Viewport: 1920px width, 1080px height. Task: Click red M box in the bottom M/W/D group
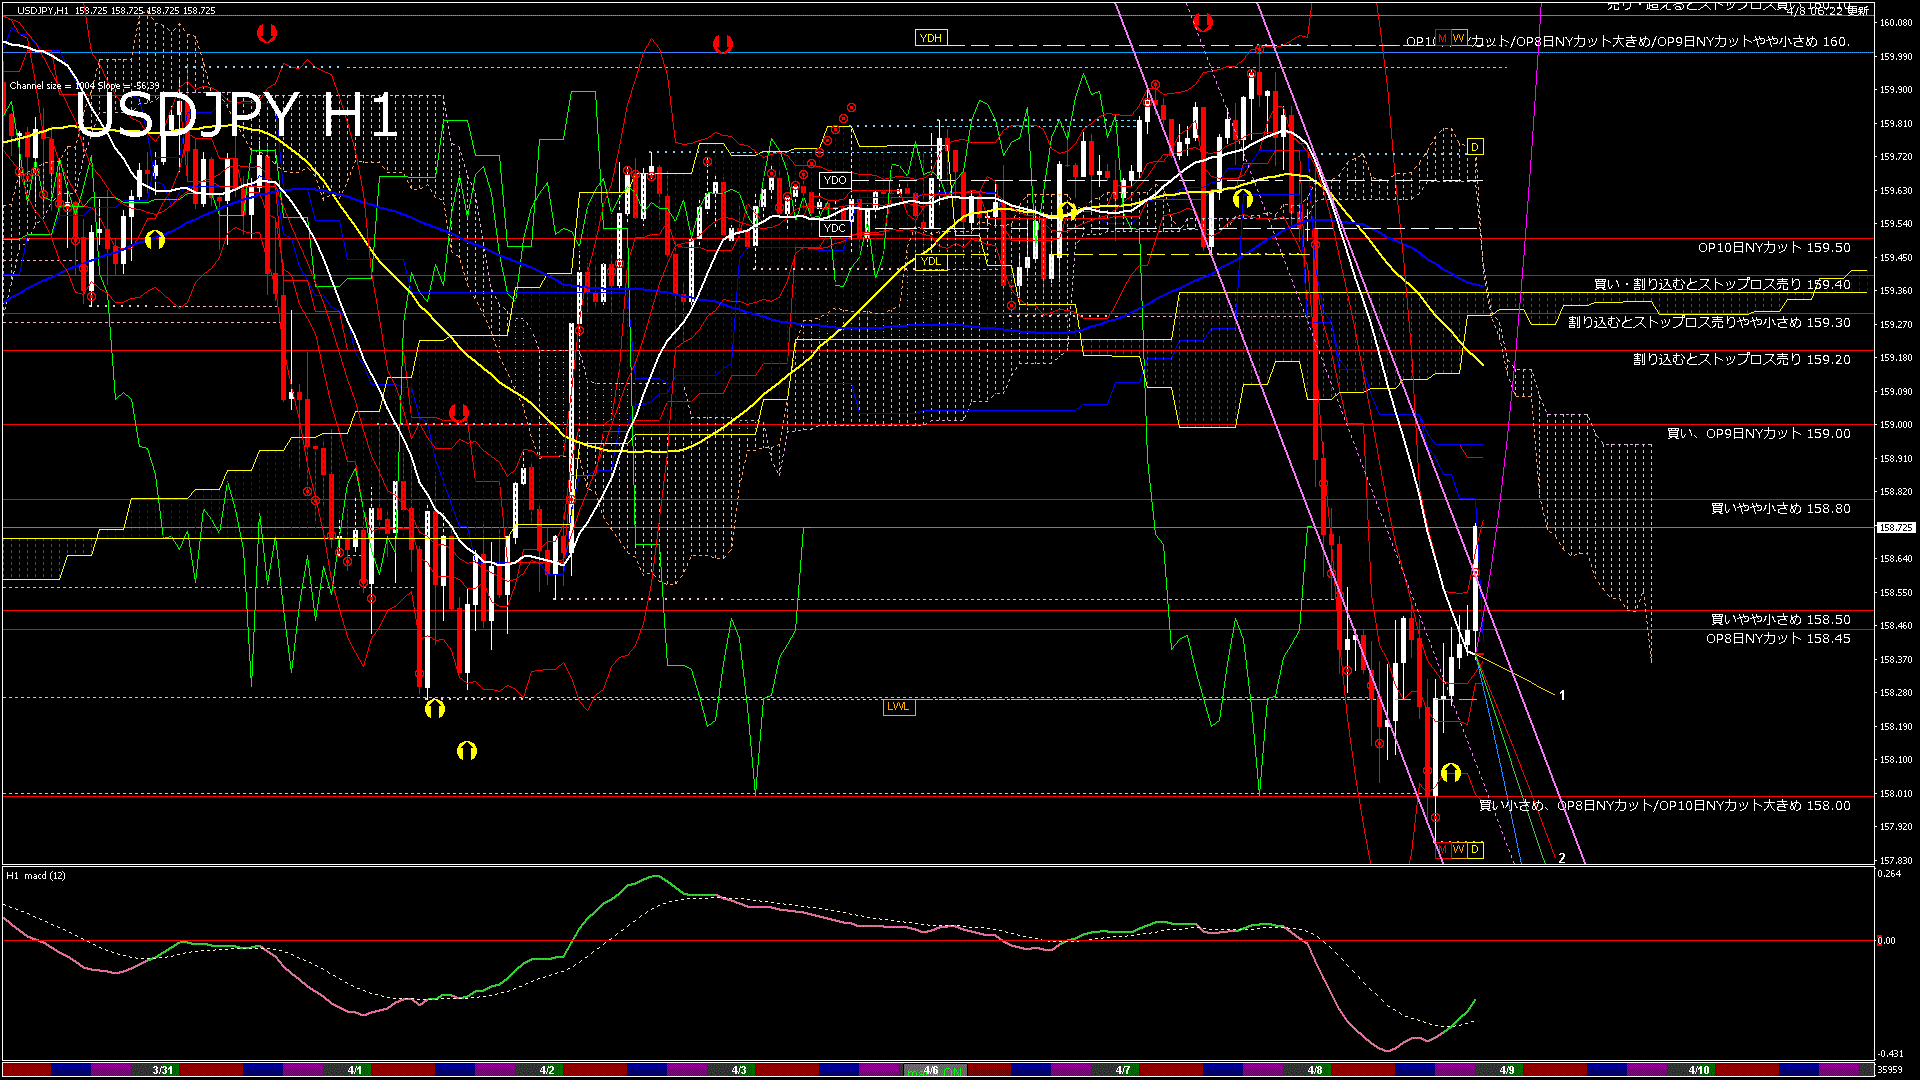pyautogui.click(x=1442, y=850)
